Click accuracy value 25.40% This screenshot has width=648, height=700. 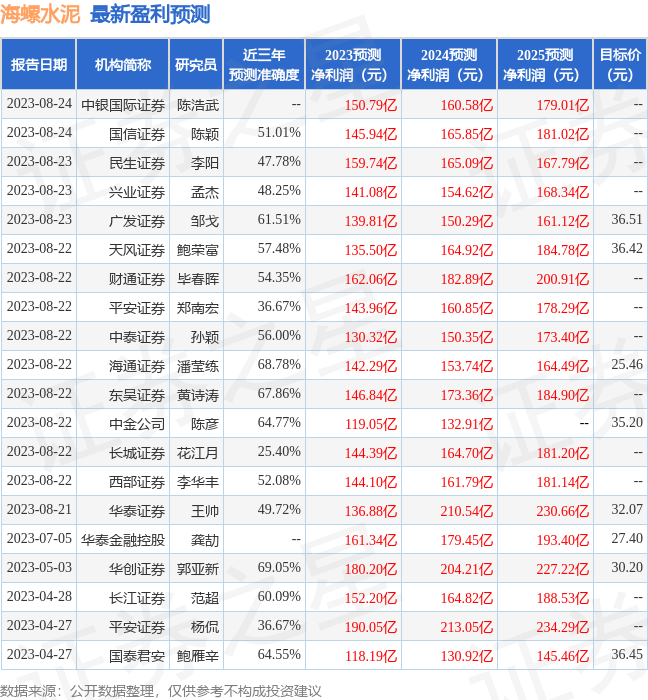(279, 452)
